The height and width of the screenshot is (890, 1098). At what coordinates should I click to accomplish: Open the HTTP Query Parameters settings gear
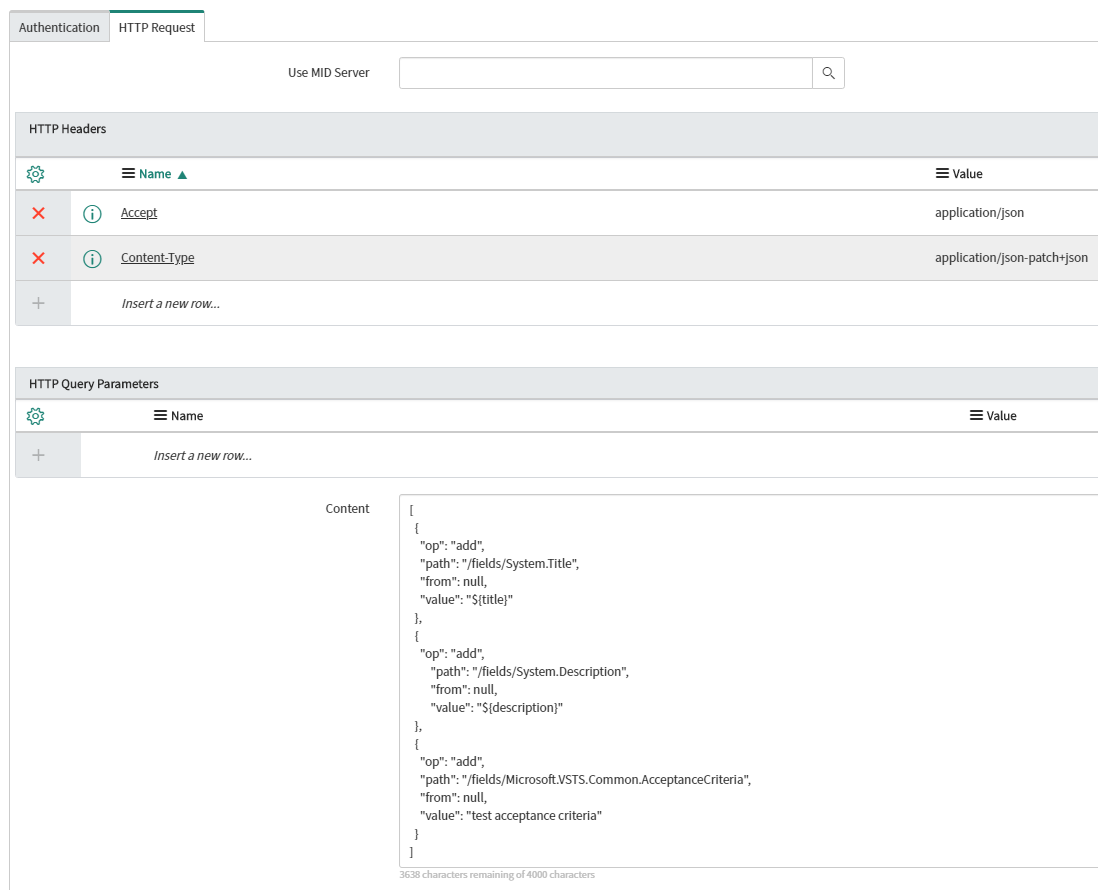tap(35, 415)
